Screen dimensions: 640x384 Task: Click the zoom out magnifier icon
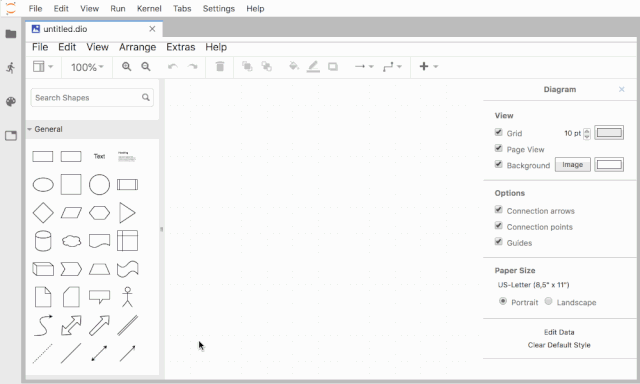146,67
